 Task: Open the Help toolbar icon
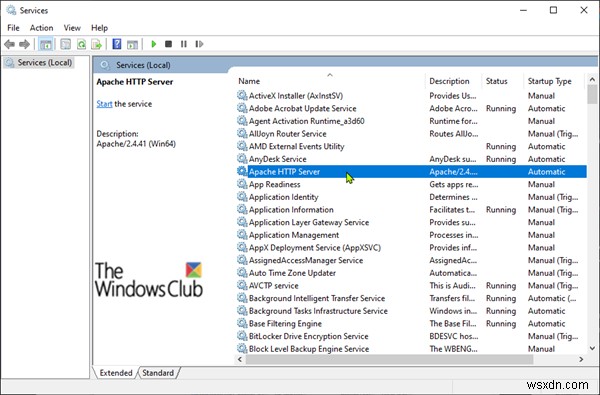(x=117, y=44)
